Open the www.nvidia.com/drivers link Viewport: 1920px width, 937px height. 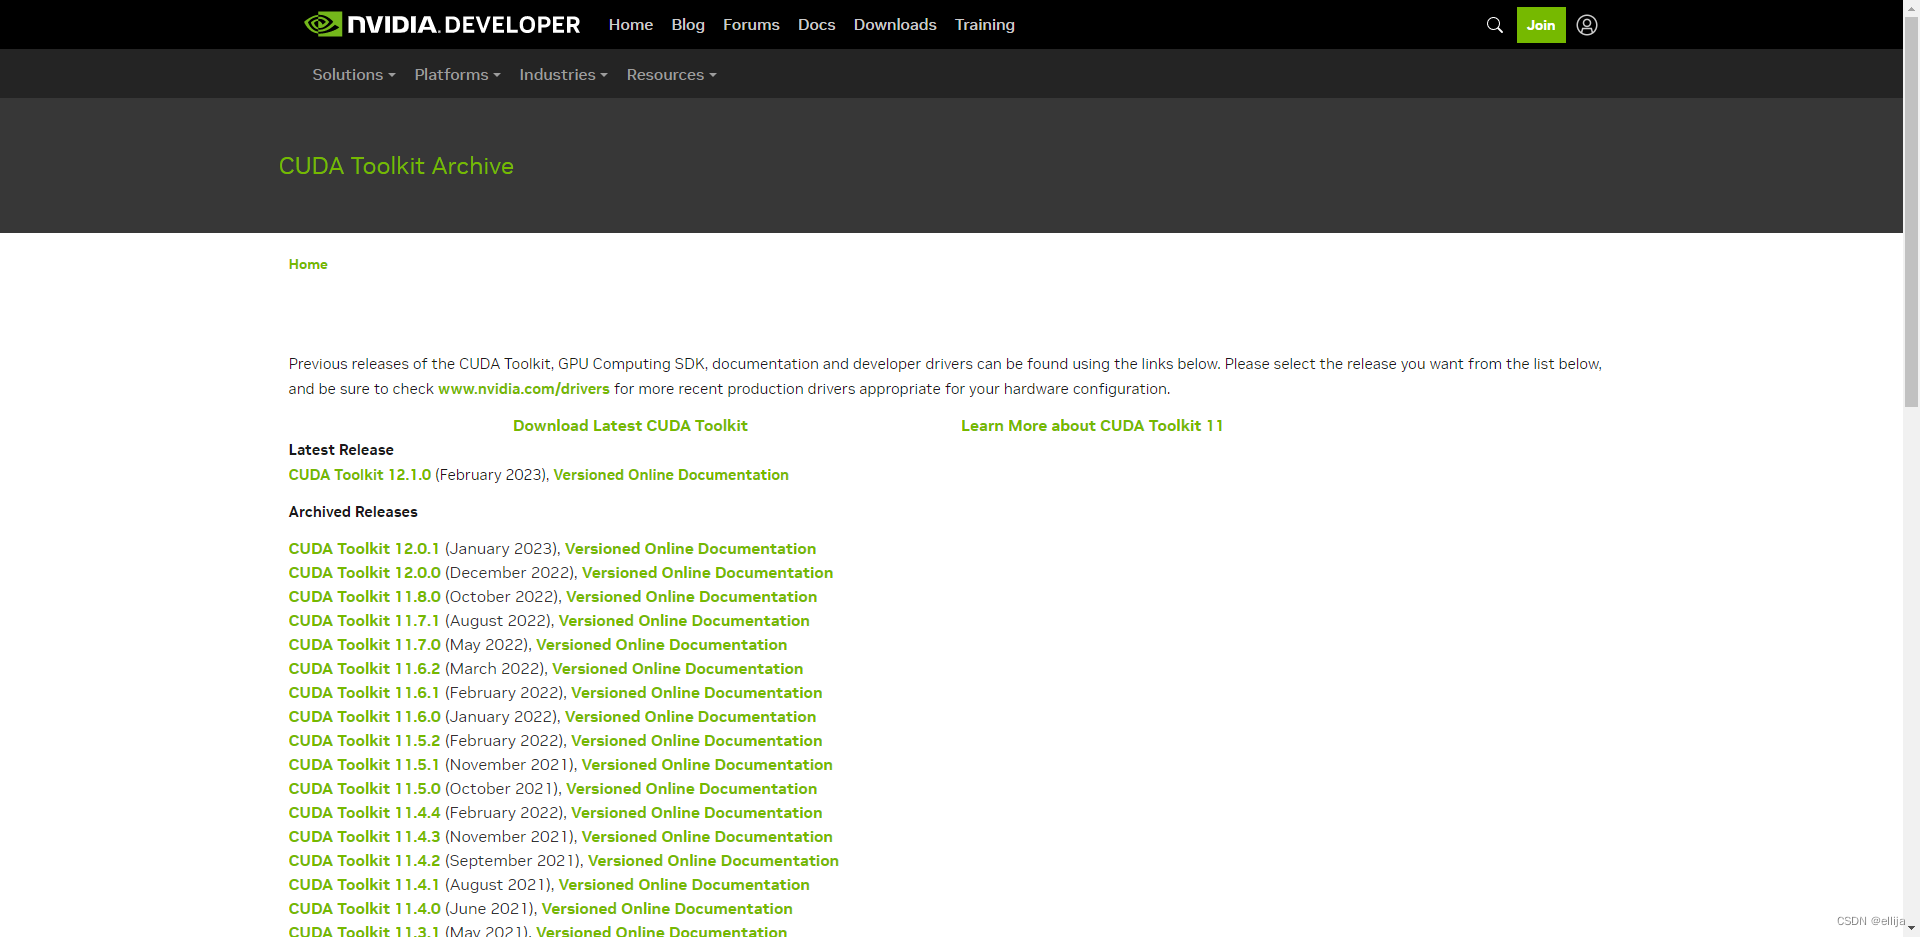click(523, 389)
